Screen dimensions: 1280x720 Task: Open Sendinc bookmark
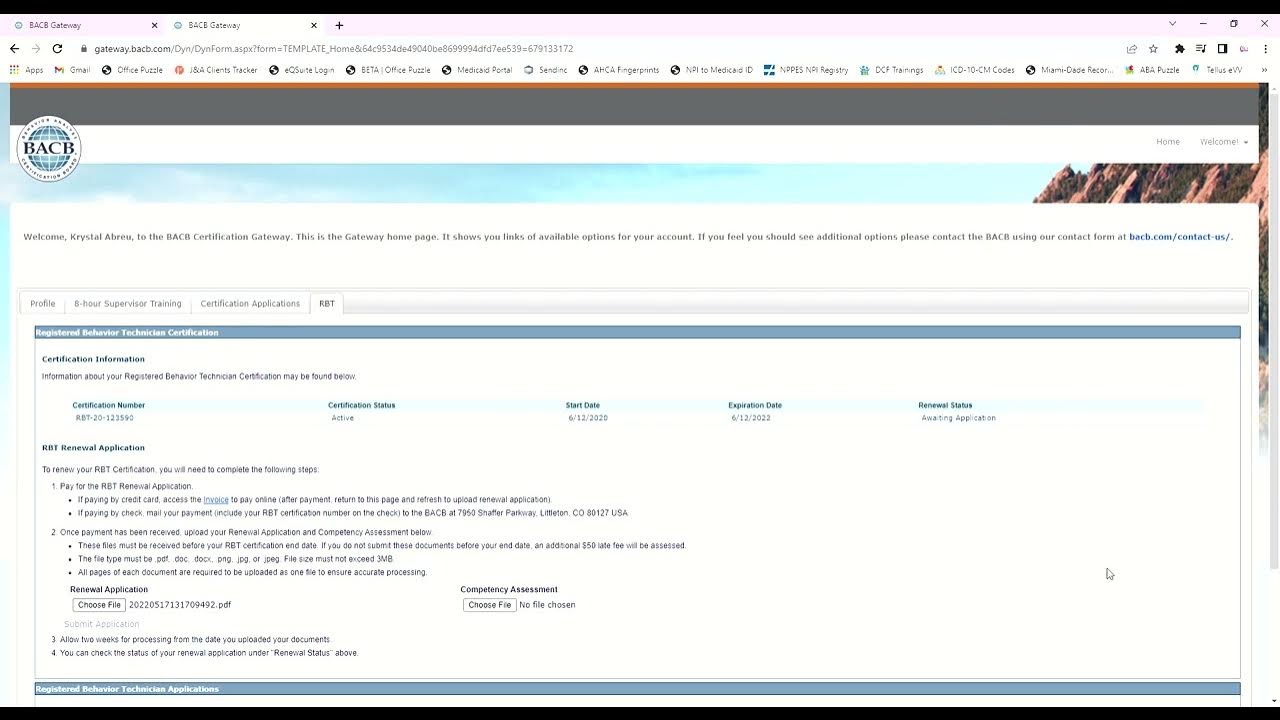(x=545, y=70)
